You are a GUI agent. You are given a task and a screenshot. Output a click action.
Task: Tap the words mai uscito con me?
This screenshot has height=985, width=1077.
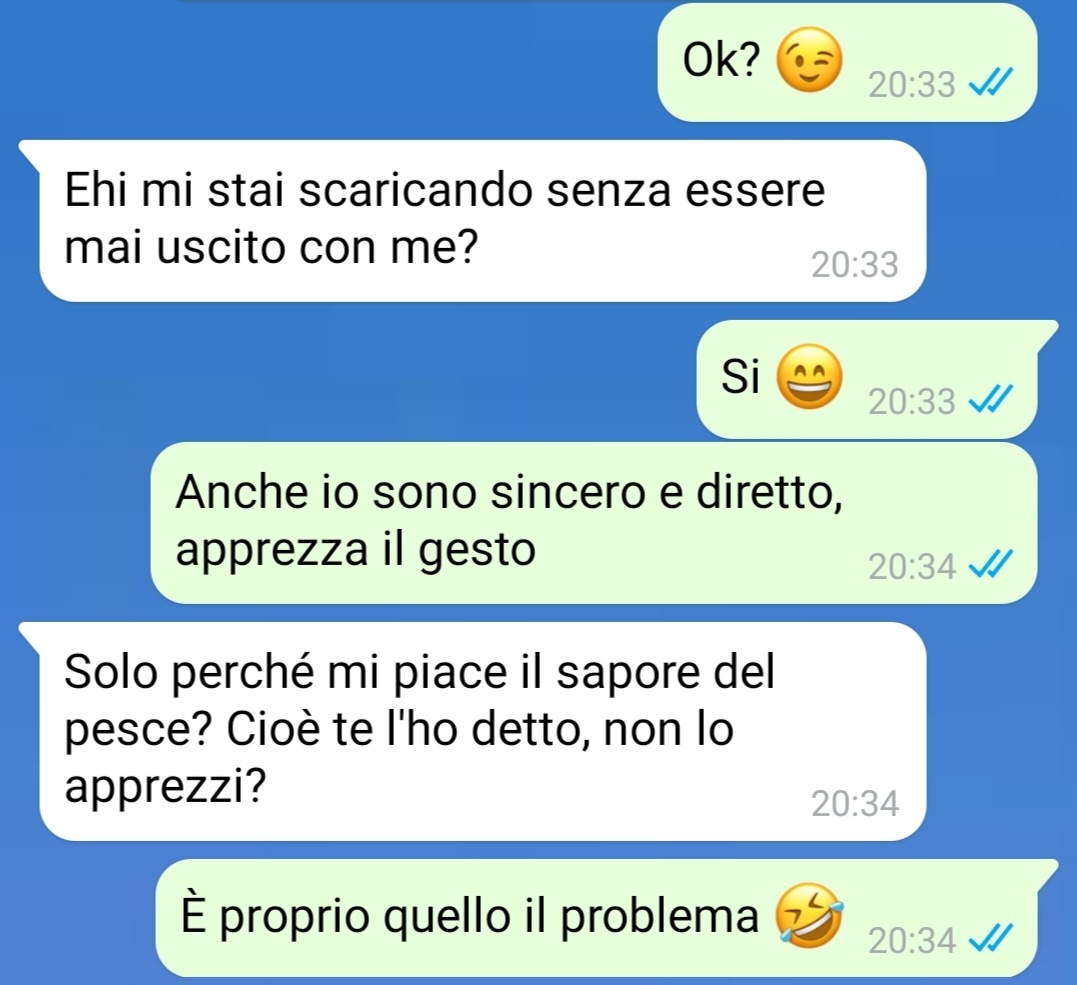(x=271, y=247)
